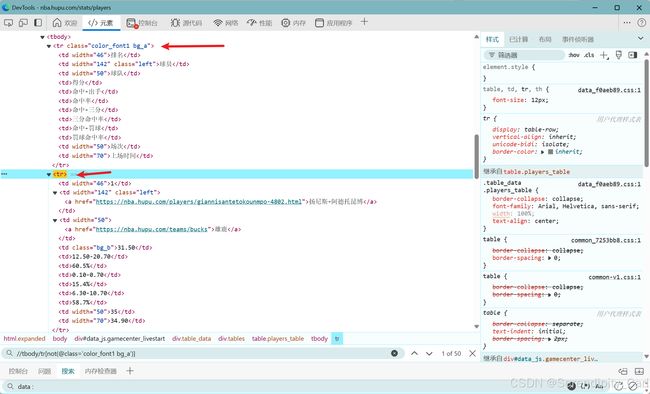Select div.table_data breadcrumb

[x=192, y=339]
